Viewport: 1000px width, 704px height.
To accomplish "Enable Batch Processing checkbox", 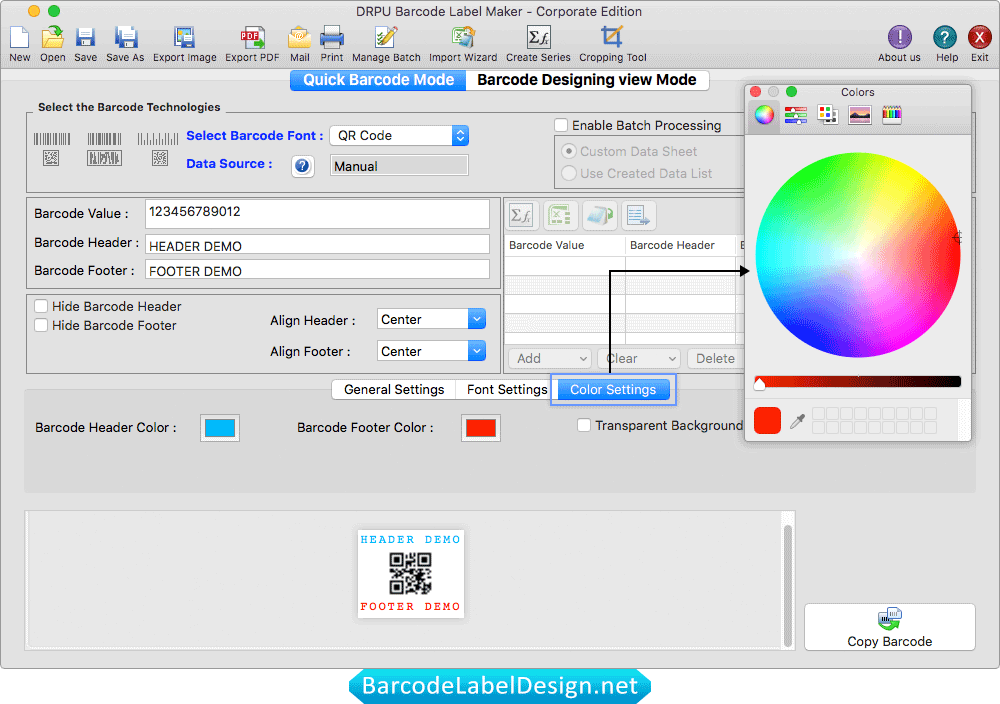I will (x=561, y=125).
